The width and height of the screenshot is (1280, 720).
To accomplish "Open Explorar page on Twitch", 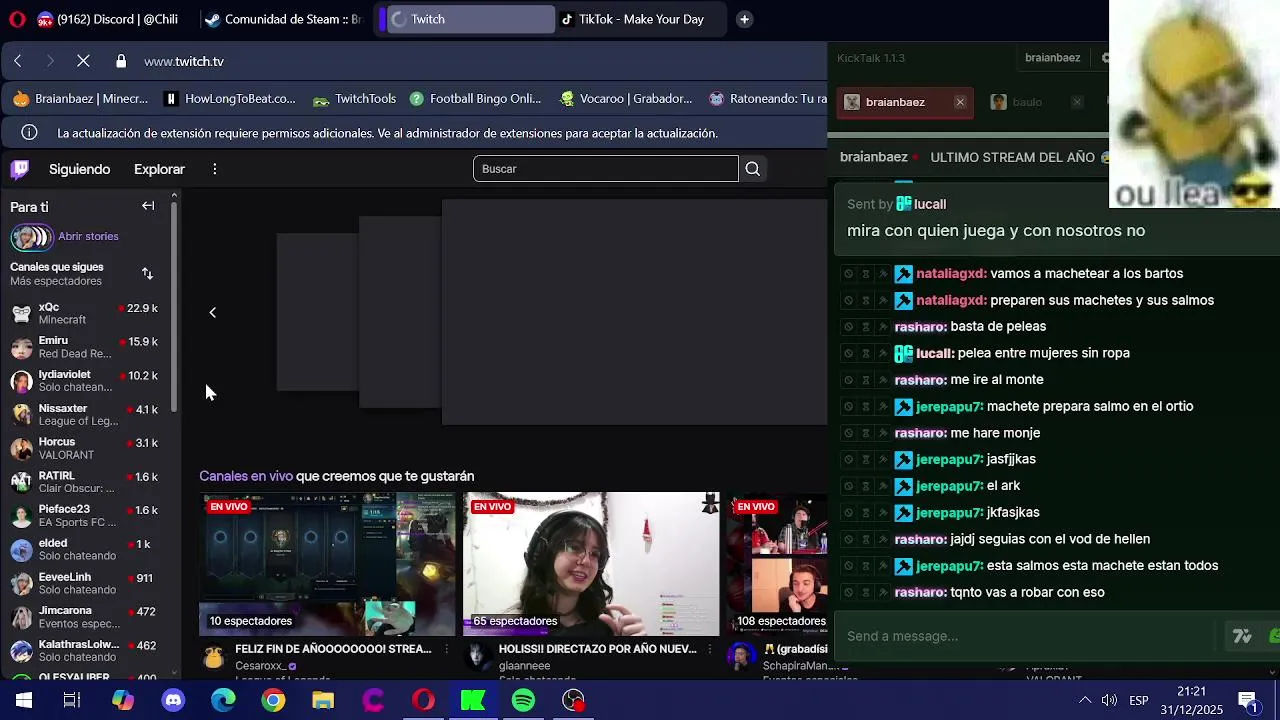I will pos(160,169).
